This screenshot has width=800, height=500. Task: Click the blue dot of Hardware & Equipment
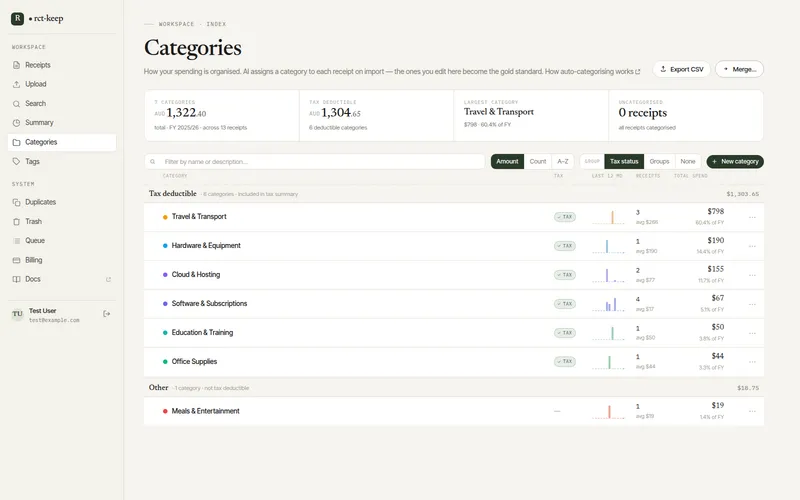pyautogui.click(x=165, y=246)
